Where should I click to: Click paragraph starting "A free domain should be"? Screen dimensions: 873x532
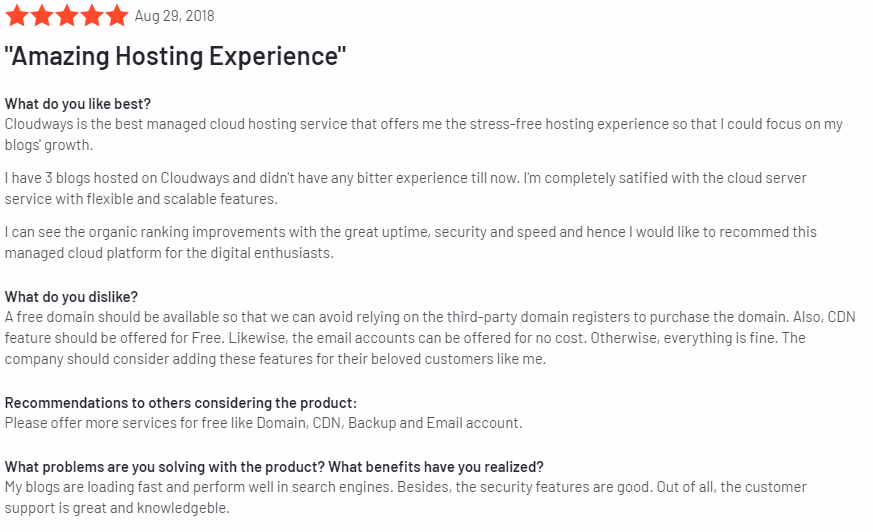[x=430, y=338]
